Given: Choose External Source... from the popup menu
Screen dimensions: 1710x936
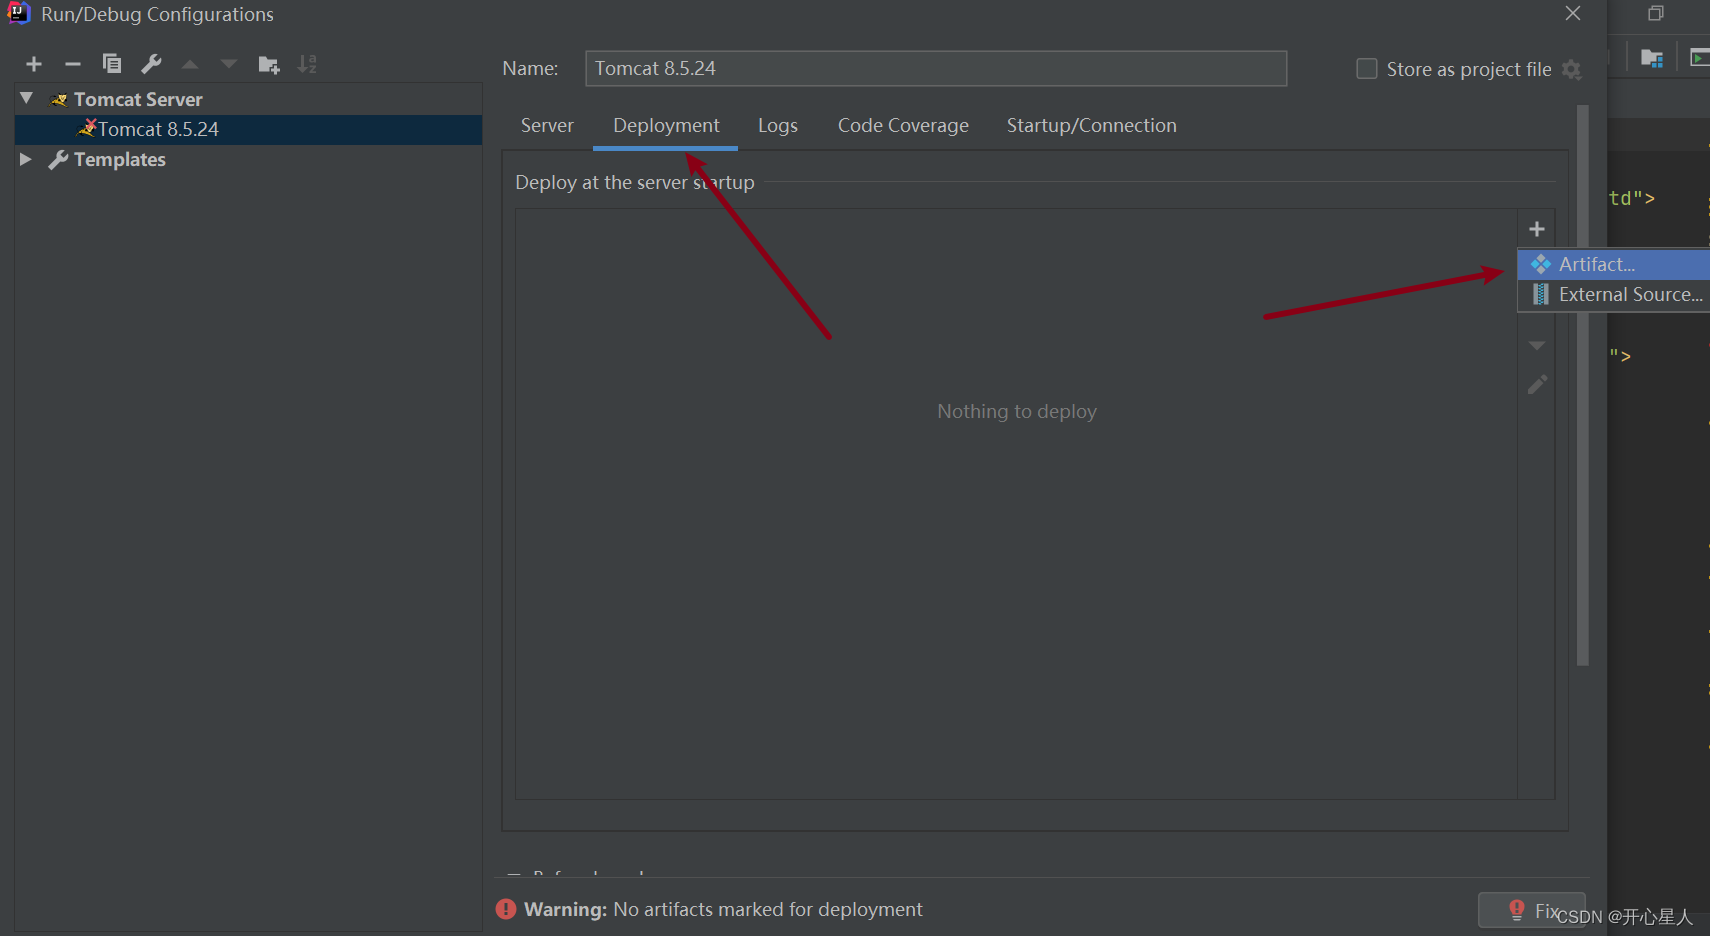Looking at the screenshot, I should click(1613, 294).
